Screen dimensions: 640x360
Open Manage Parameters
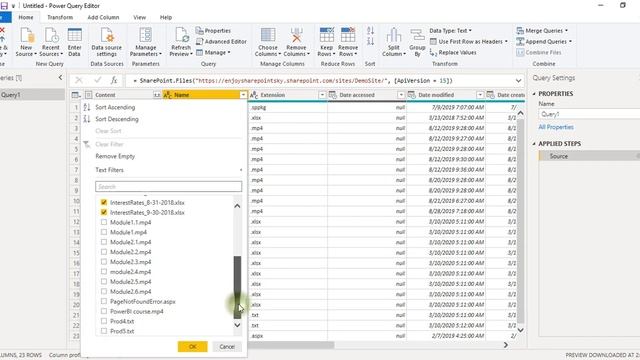pyautogui.click(x=146, y=42)
